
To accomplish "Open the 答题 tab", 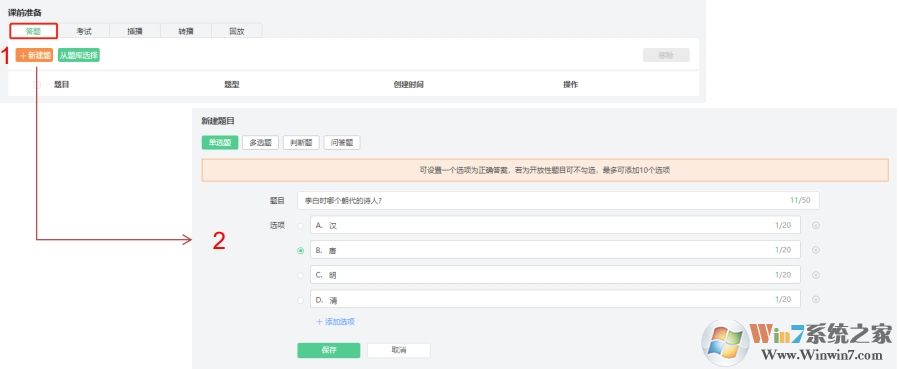I will (x=33, y=31).
